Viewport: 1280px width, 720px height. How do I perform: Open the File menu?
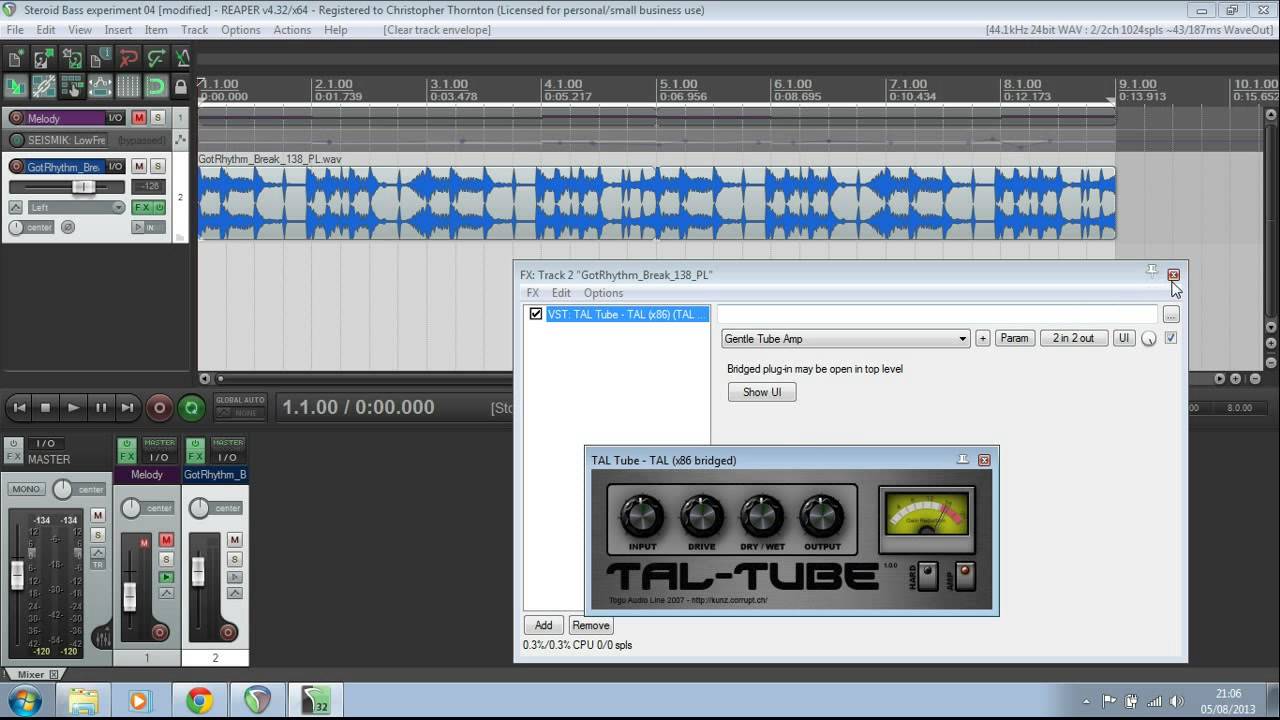coord(15,30)
